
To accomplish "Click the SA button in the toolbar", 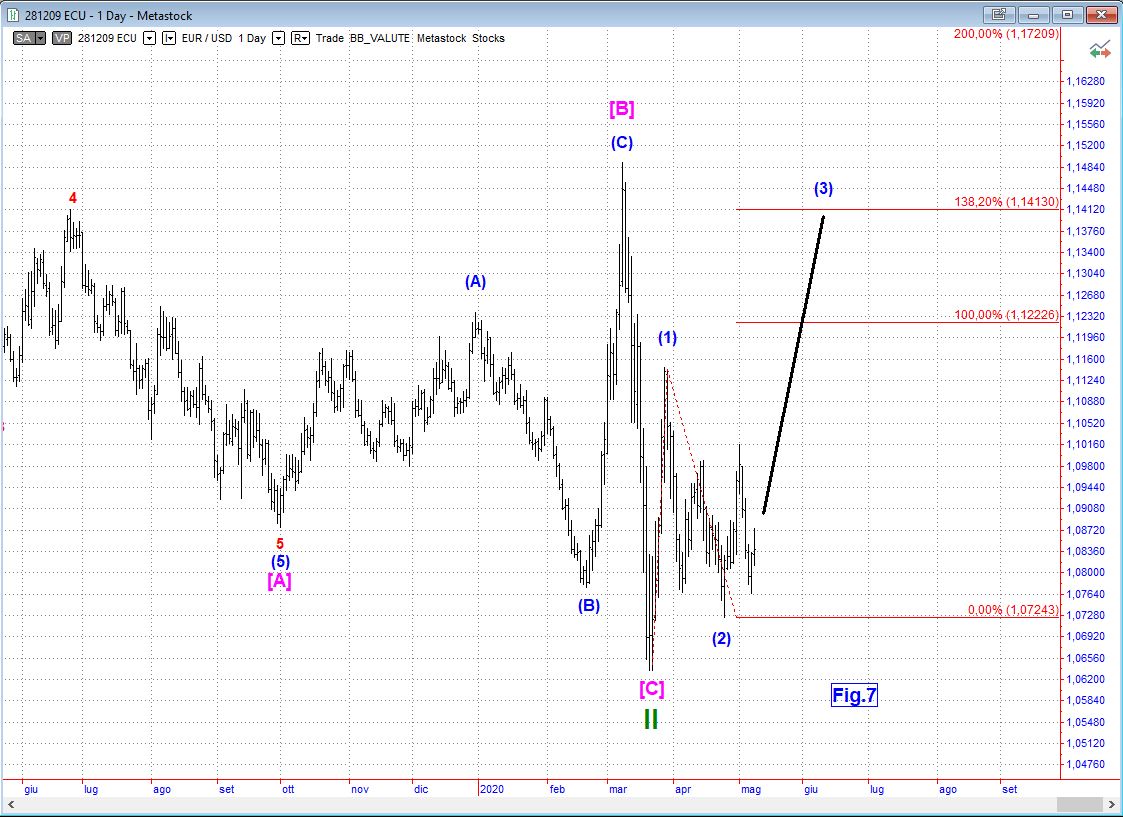I will tap(24, 38).
